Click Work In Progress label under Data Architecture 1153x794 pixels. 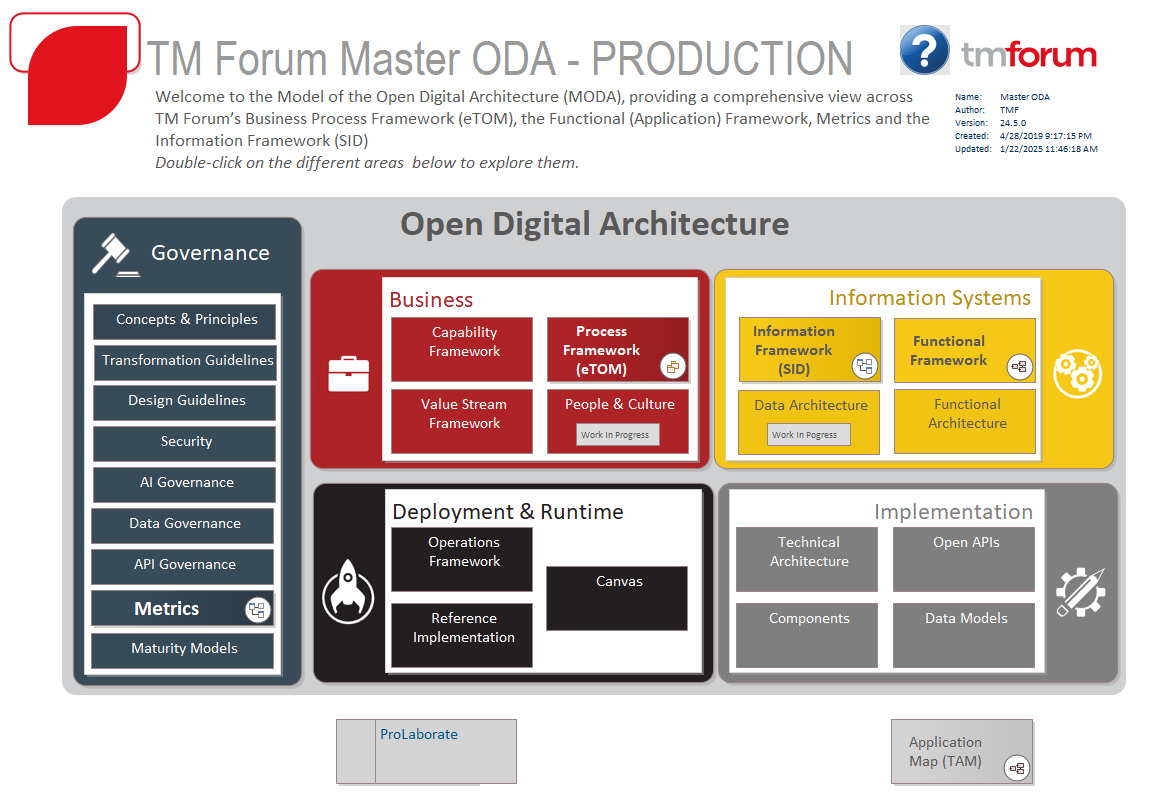point(809,434)
